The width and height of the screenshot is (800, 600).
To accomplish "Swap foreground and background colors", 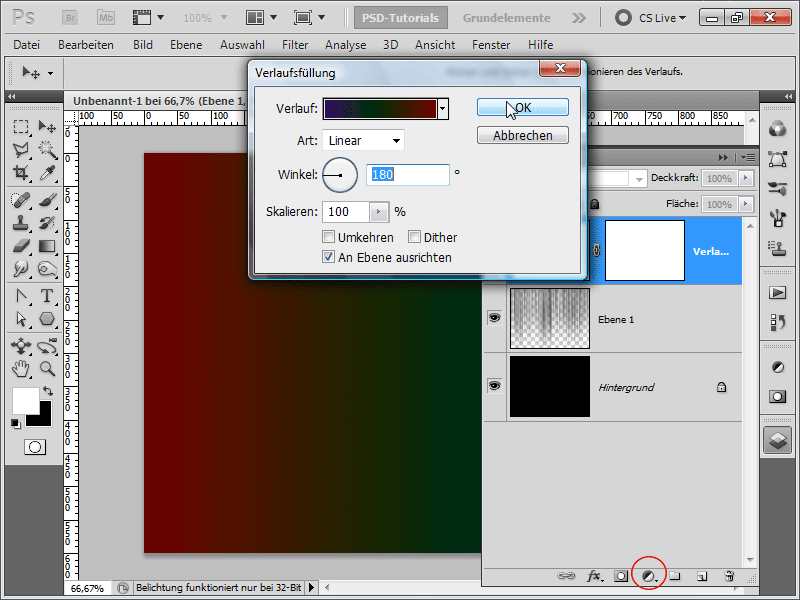I will point(47,391).
